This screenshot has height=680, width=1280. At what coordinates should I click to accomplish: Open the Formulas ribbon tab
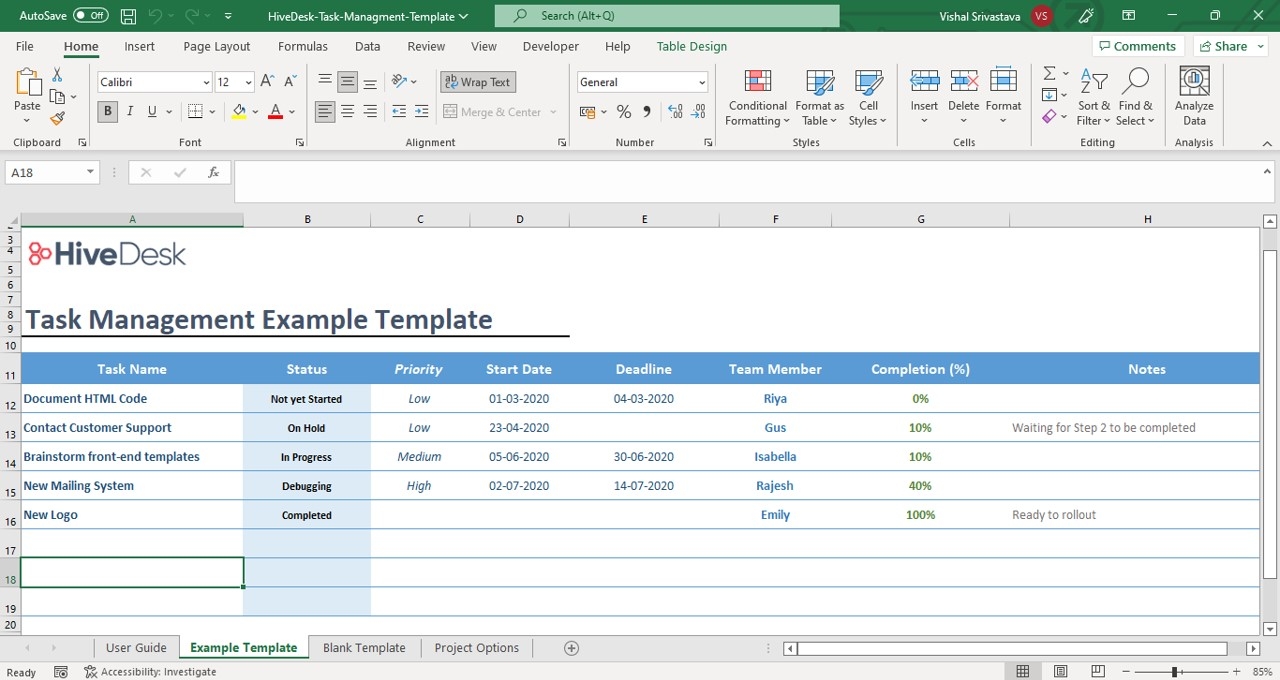point(302,46)
